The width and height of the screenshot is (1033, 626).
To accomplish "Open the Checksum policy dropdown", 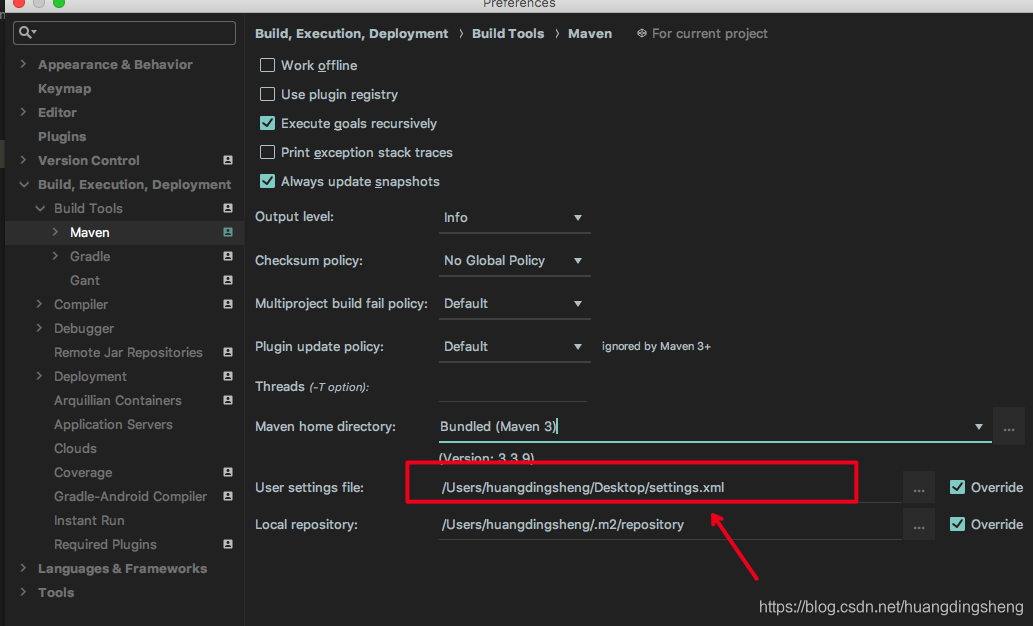I will pos(515,260).
